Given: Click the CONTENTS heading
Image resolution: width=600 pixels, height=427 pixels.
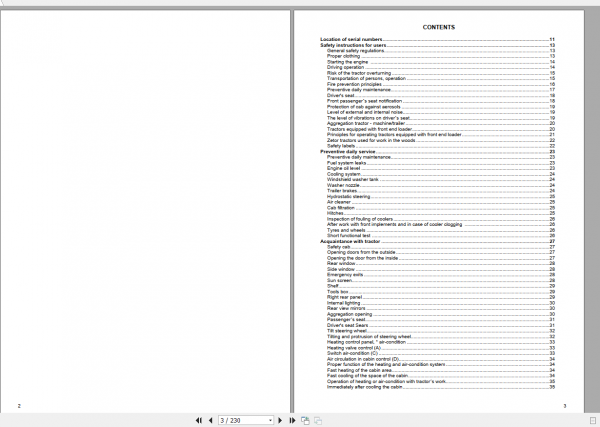Looking at the screenshot, I should pos(439,27).
